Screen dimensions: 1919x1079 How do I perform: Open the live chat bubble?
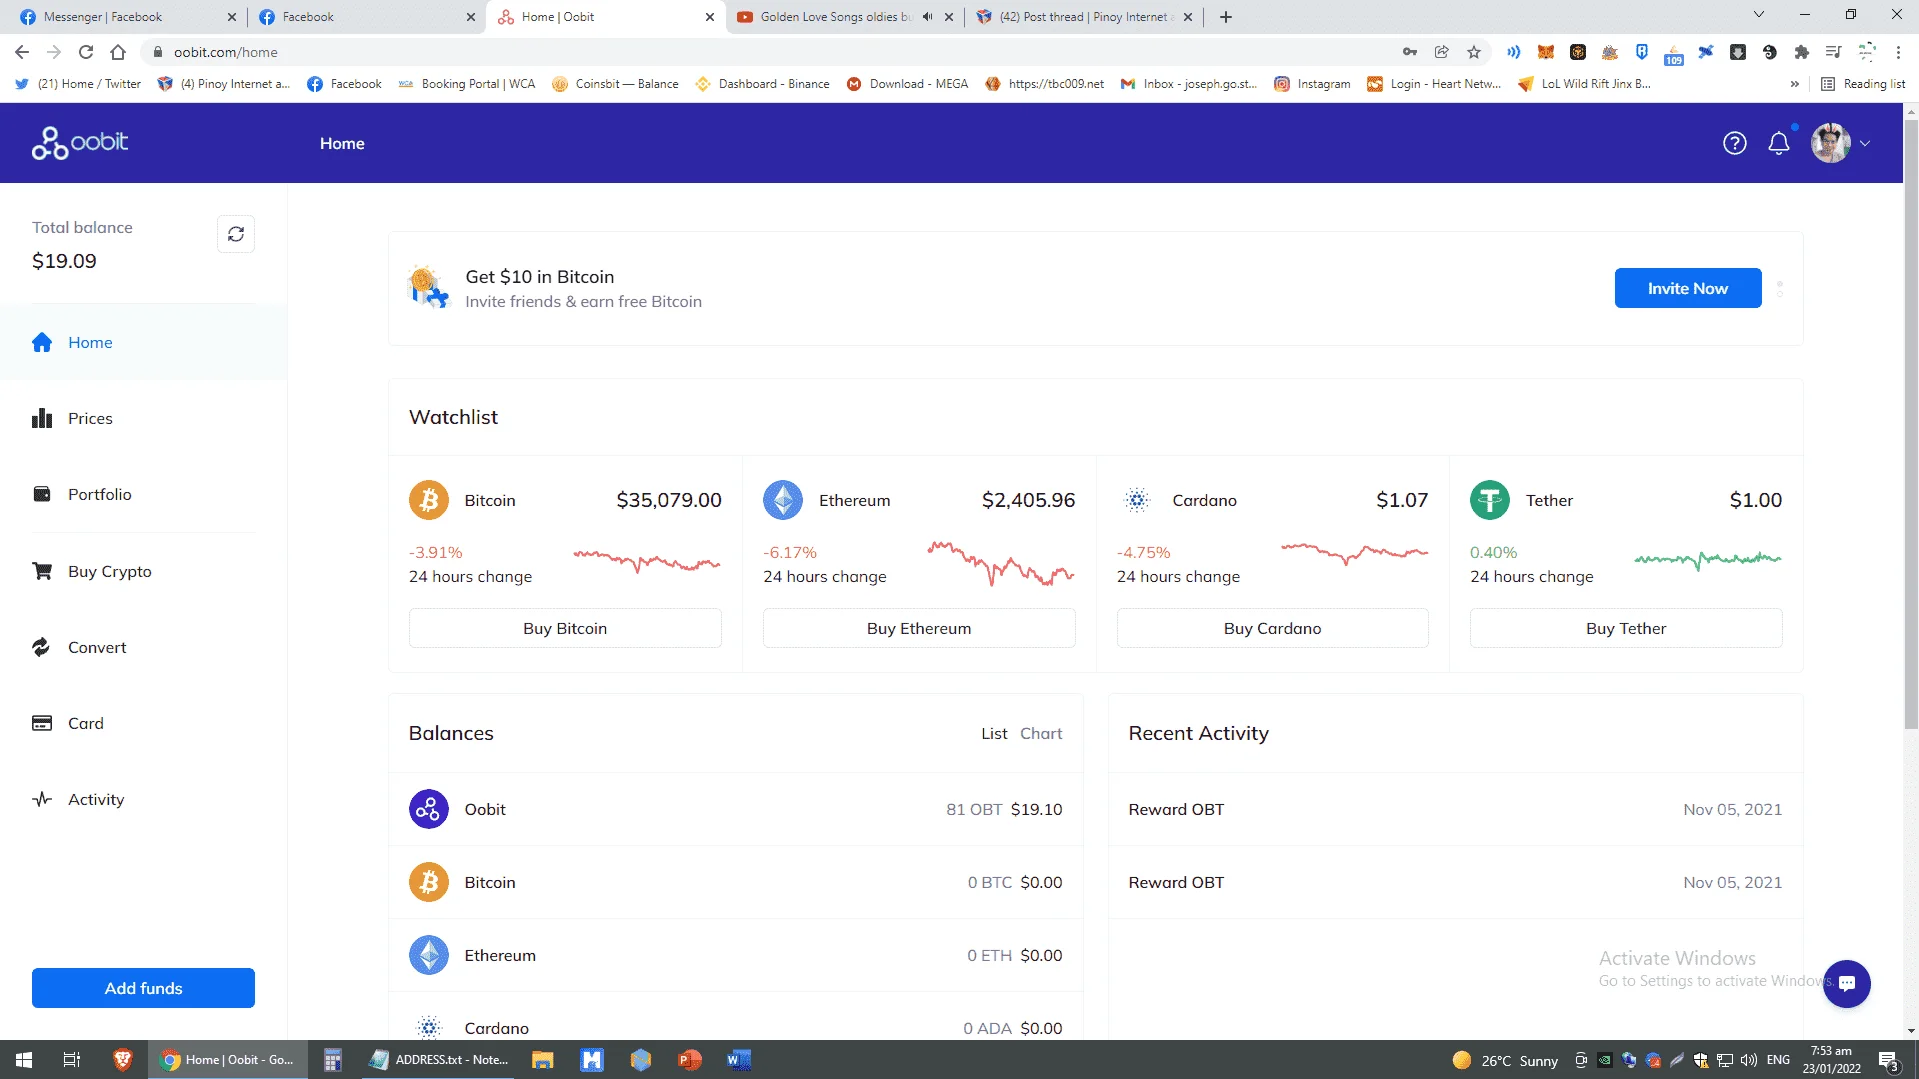point(1847,984)
